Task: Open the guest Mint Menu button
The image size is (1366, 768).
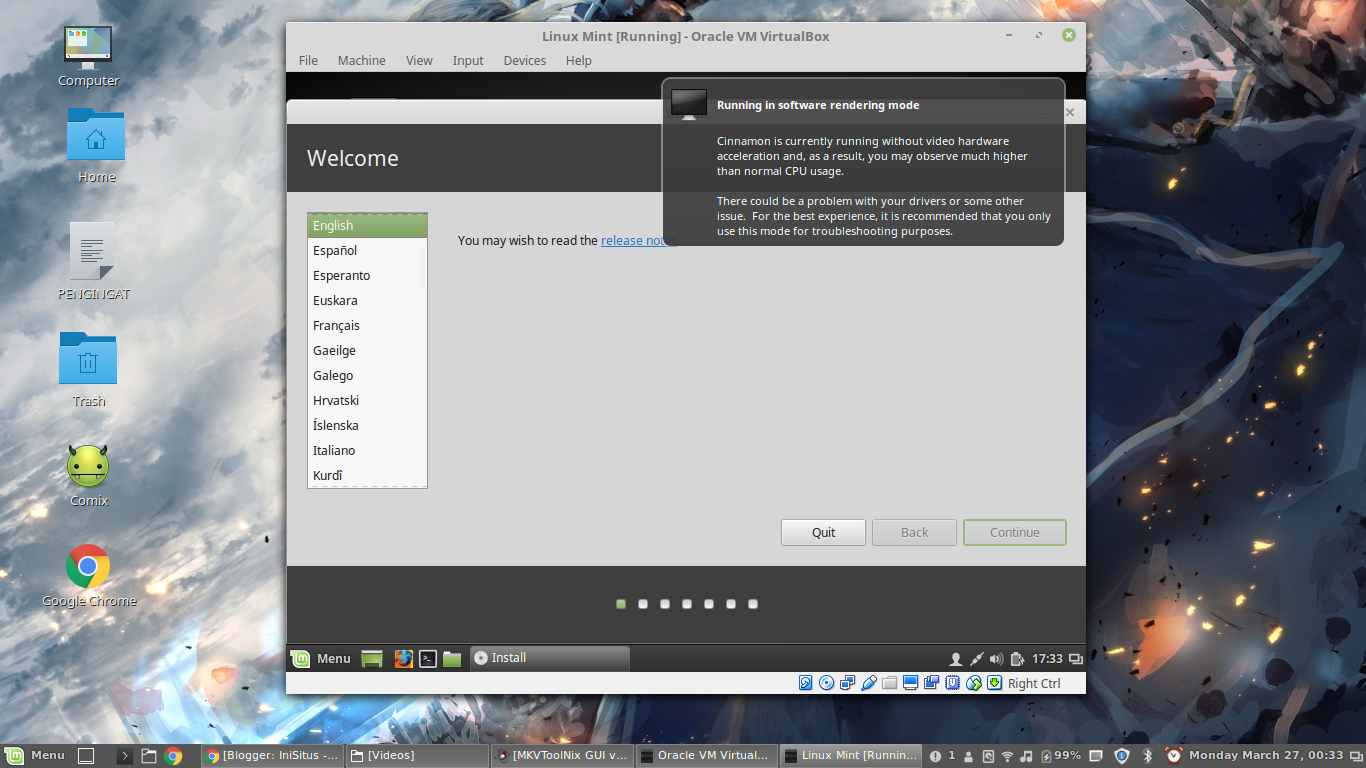Action: tap(321, 658)
